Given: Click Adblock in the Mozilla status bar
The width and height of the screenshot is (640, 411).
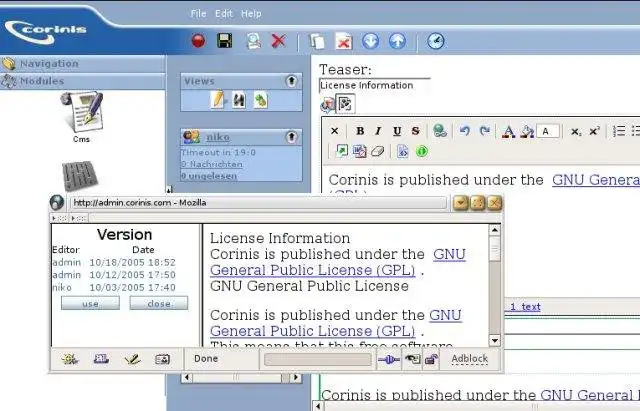Looking at the screenshot, I should click(x=469, y=358).
